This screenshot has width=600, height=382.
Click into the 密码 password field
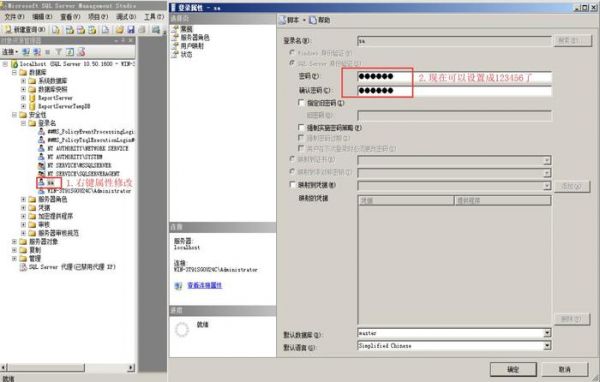tap(454, 77)
